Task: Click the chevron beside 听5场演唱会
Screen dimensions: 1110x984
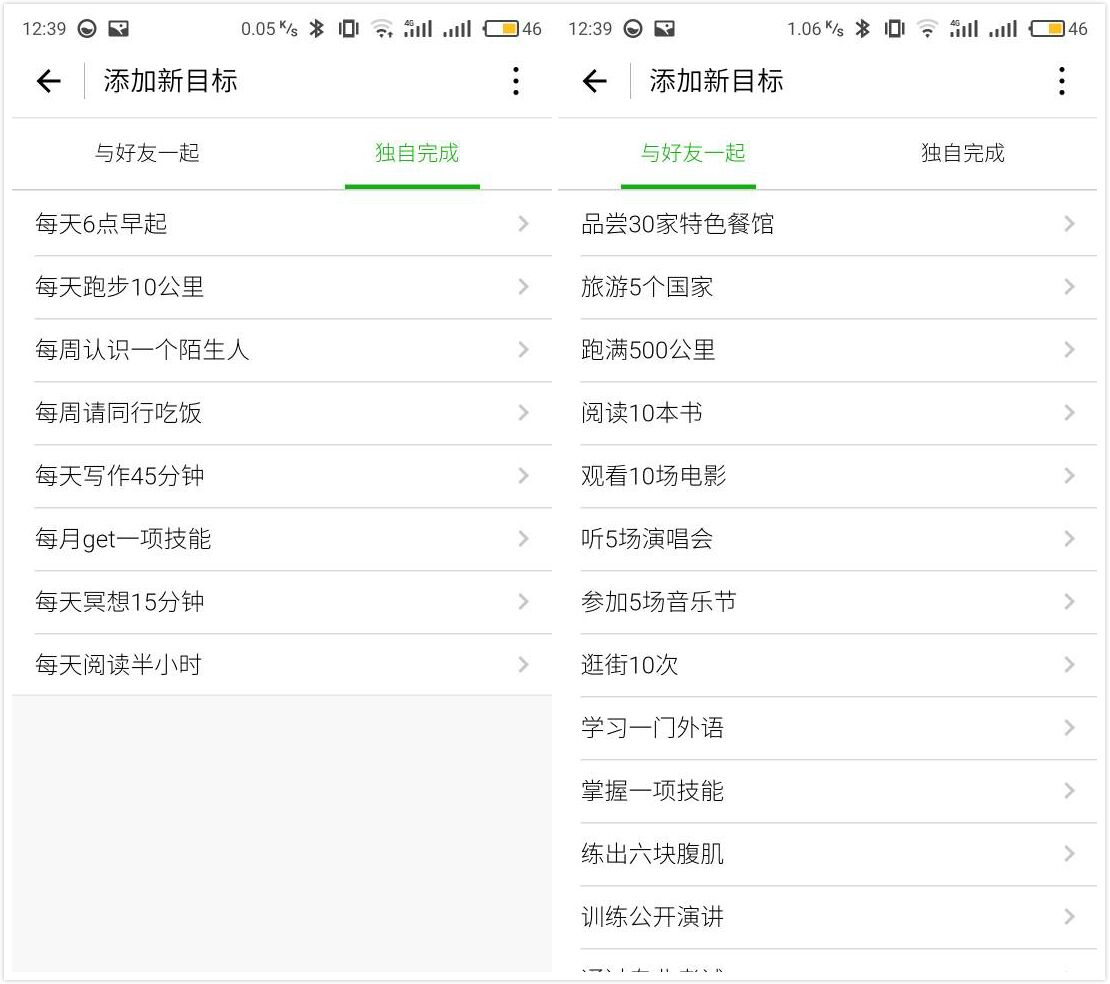Action: [x=1069, y=539]
